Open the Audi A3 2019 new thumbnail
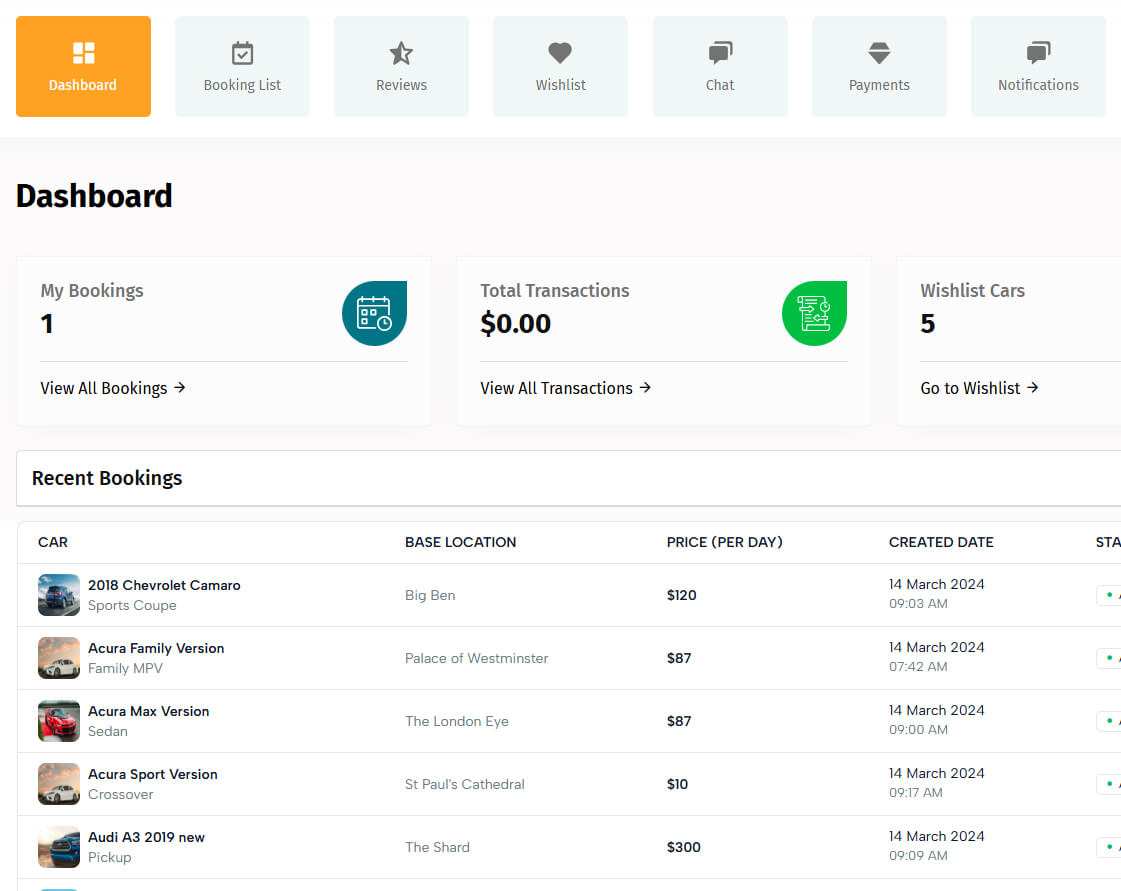The image size is (1121, 891). click(59, 847)
